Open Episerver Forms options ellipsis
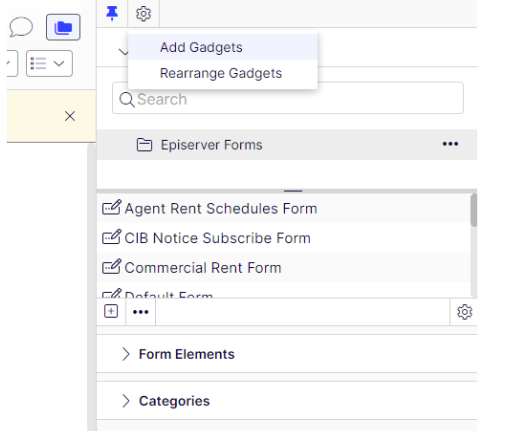Image resolution: width=509 pixels, height=431 pixels. click(450, 144)
